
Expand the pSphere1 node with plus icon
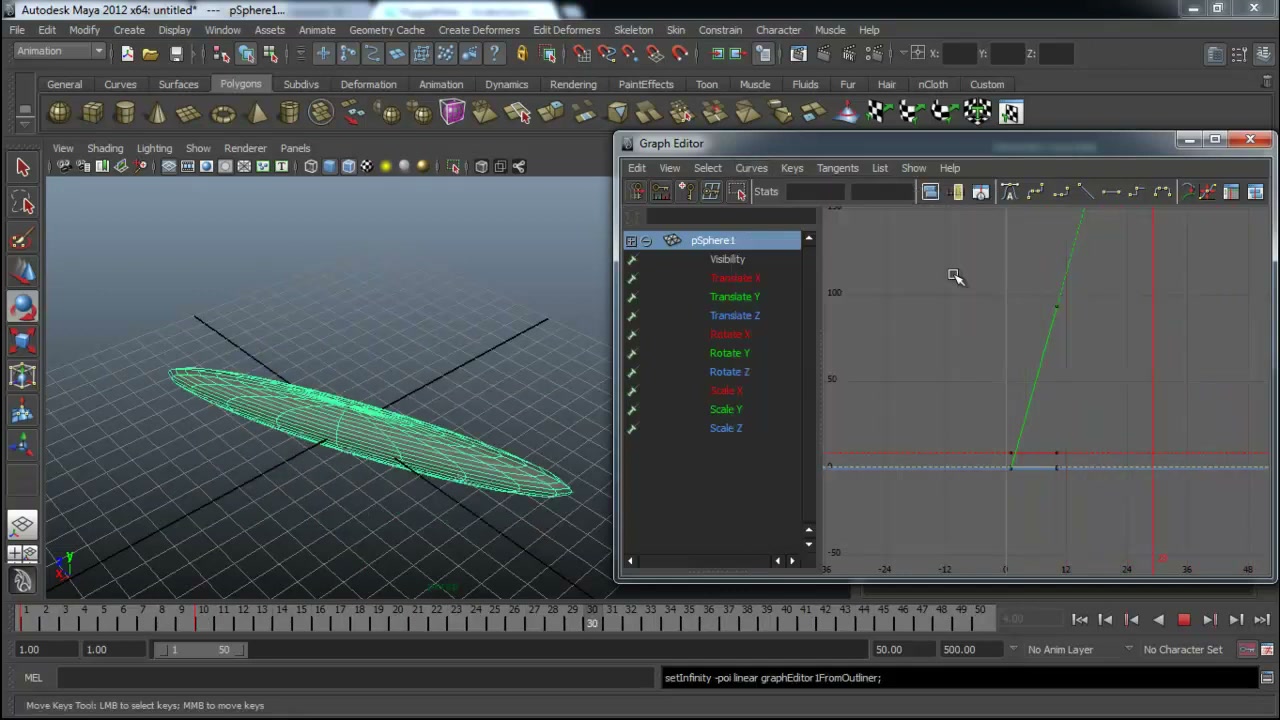point(631,241)
